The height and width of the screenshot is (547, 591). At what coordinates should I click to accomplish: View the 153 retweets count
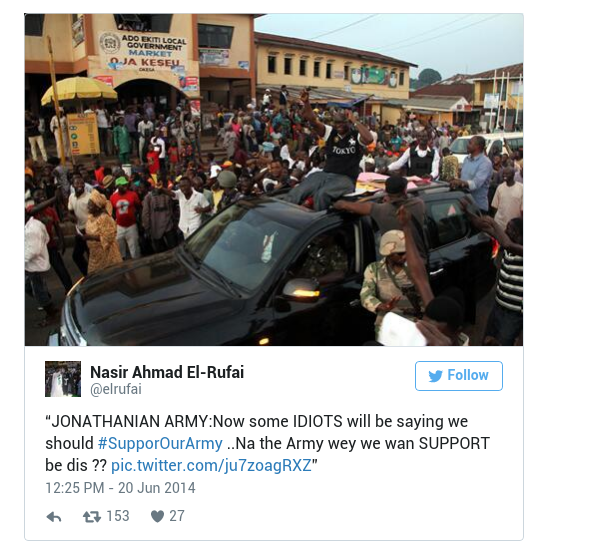coord(118,516)
